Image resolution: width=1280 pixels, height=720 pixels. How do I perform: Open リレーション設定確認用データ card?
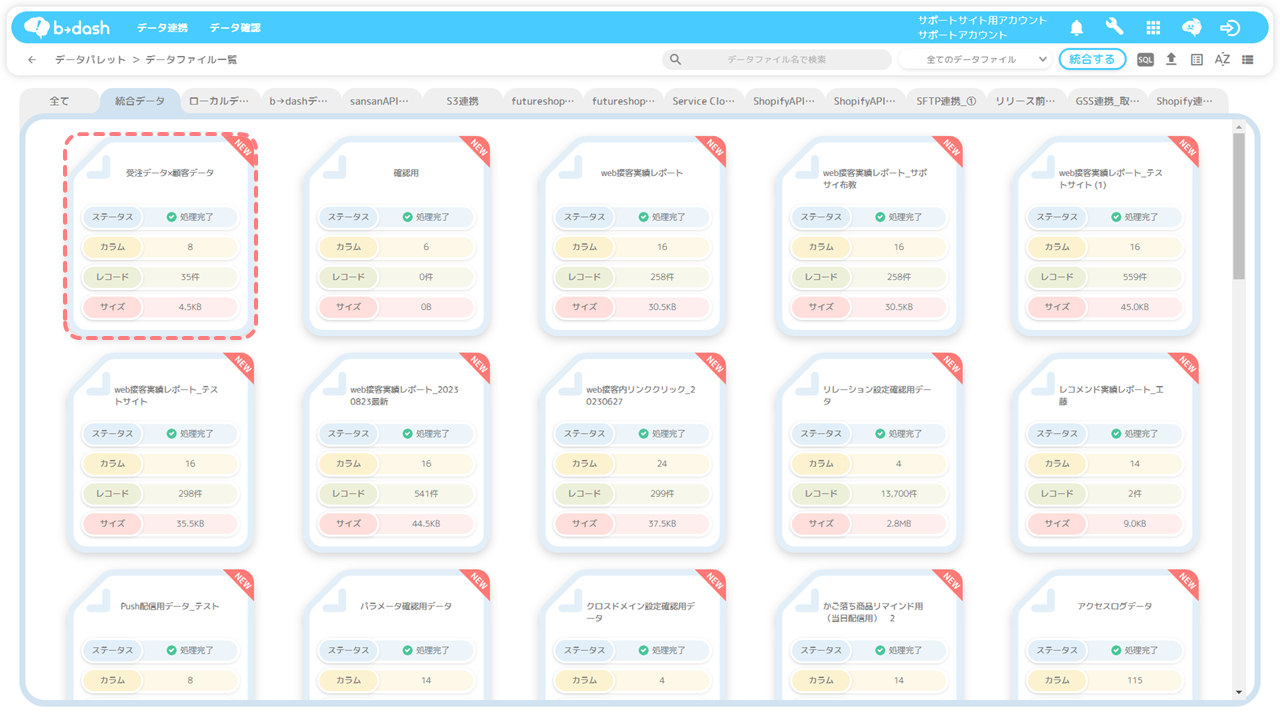coord(869,452)
